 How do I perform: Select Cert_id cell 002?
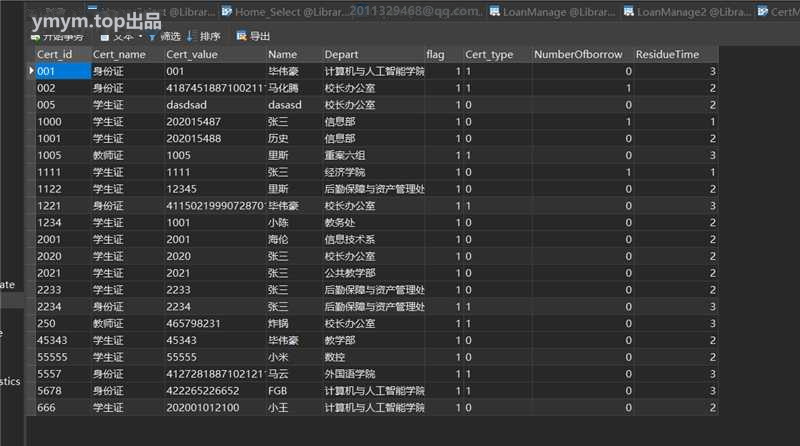click(x=63, y=88)
